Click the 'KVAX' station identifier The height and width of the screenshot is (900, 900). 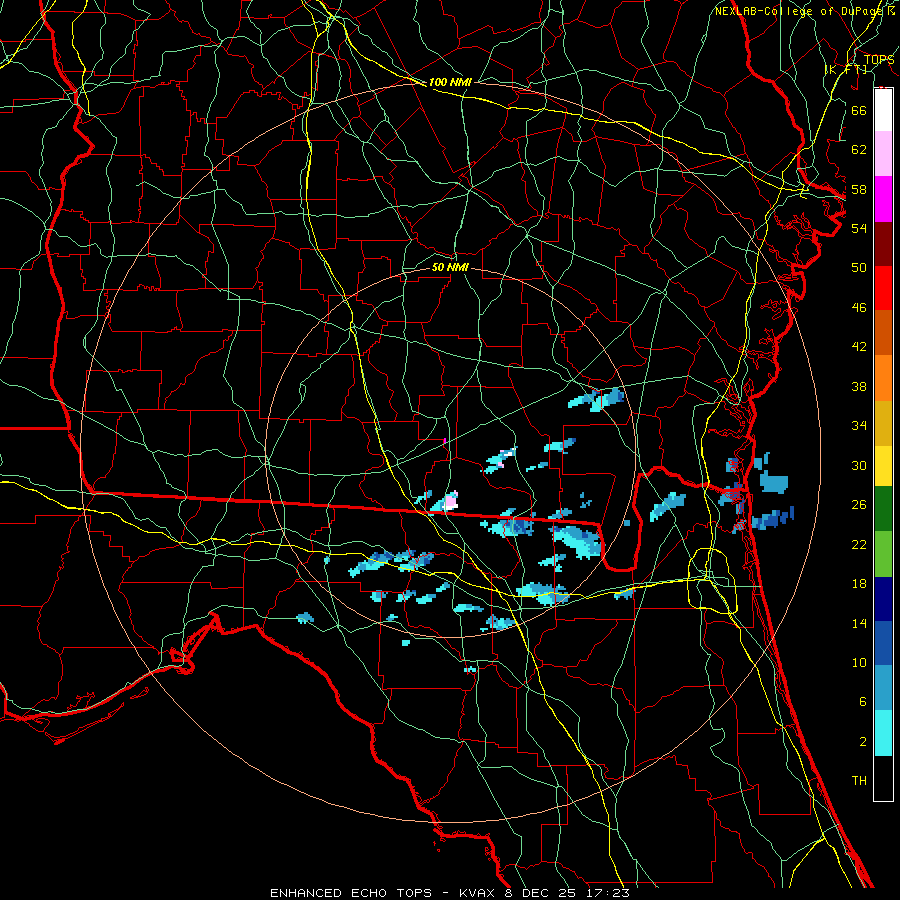point(479,893)
